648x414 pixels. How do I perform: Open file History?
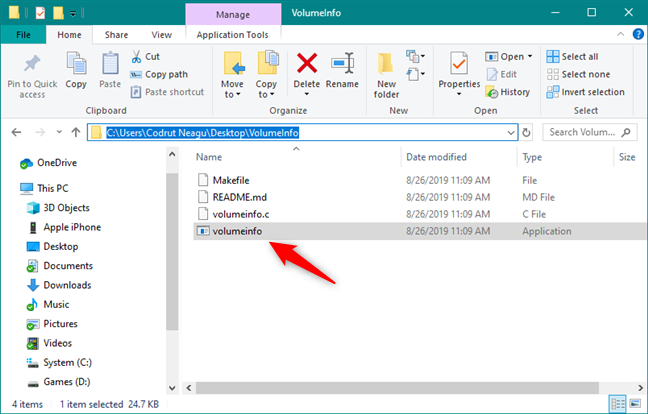coord(508,92)
